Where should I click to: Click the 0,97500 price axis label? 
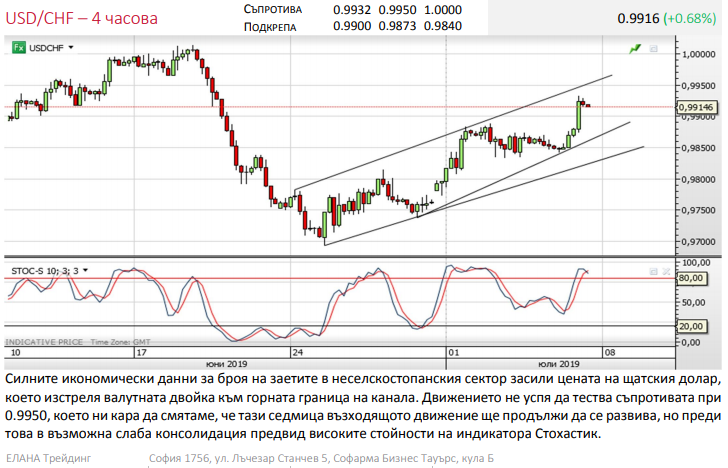point(698,210)
